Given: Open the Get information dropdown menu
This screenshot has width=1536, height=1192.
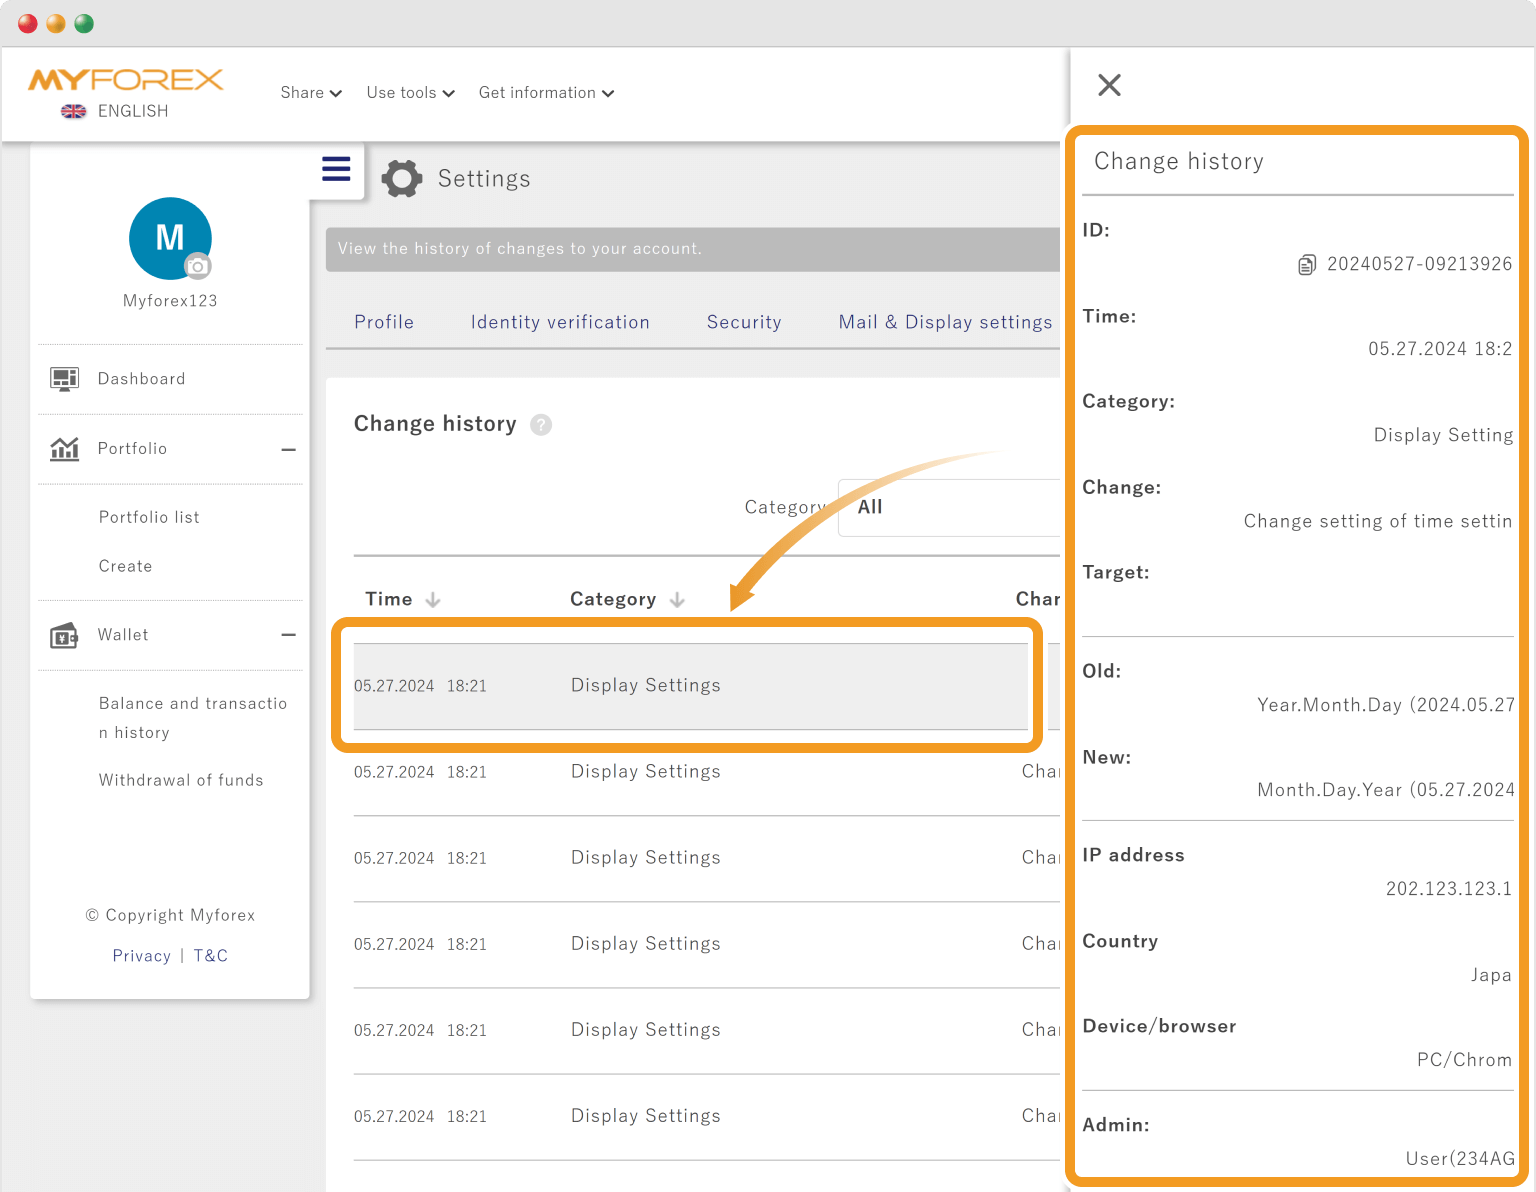Looking at the screenshot, I should coord(547,93).
